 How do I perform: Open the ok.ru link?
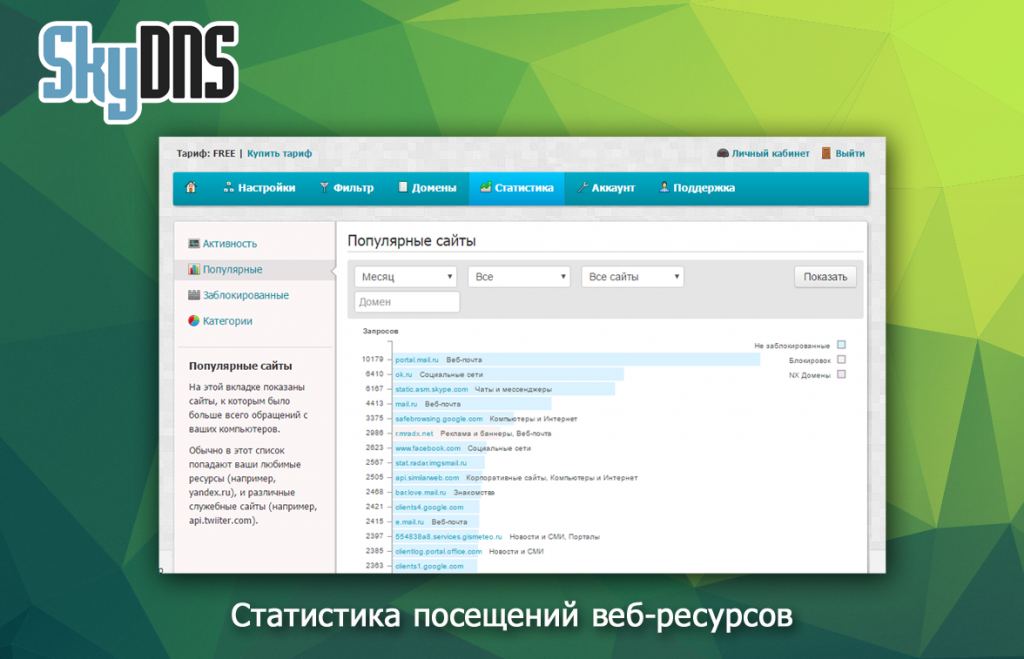tap(404, 375)
